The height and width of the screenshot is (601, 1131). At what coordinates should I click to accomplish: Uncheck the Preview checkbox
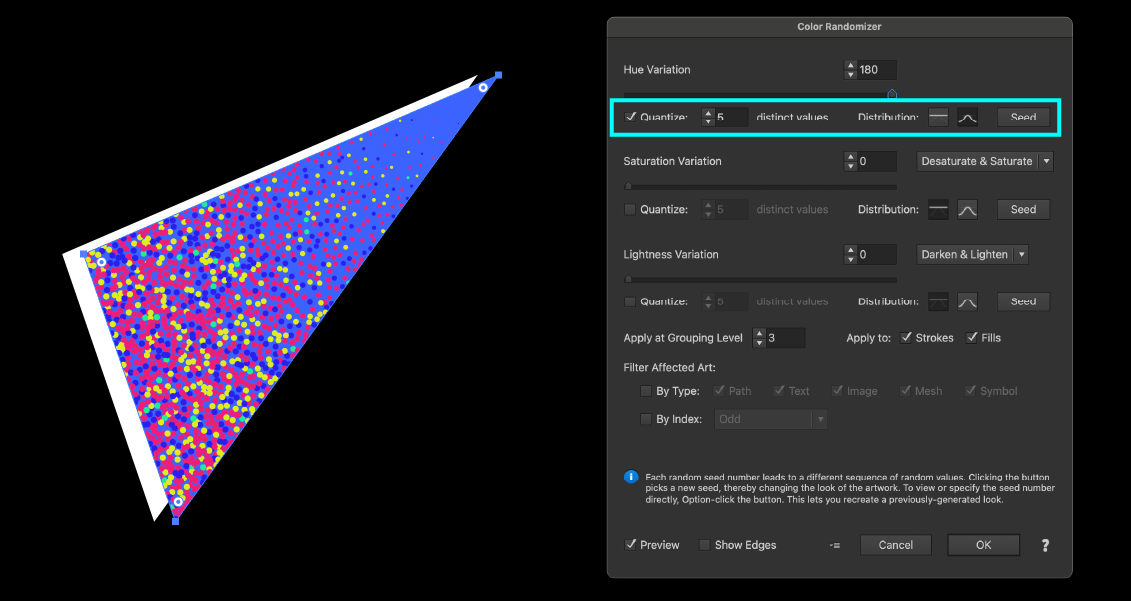pyautogui.click(x=631, y=545)
